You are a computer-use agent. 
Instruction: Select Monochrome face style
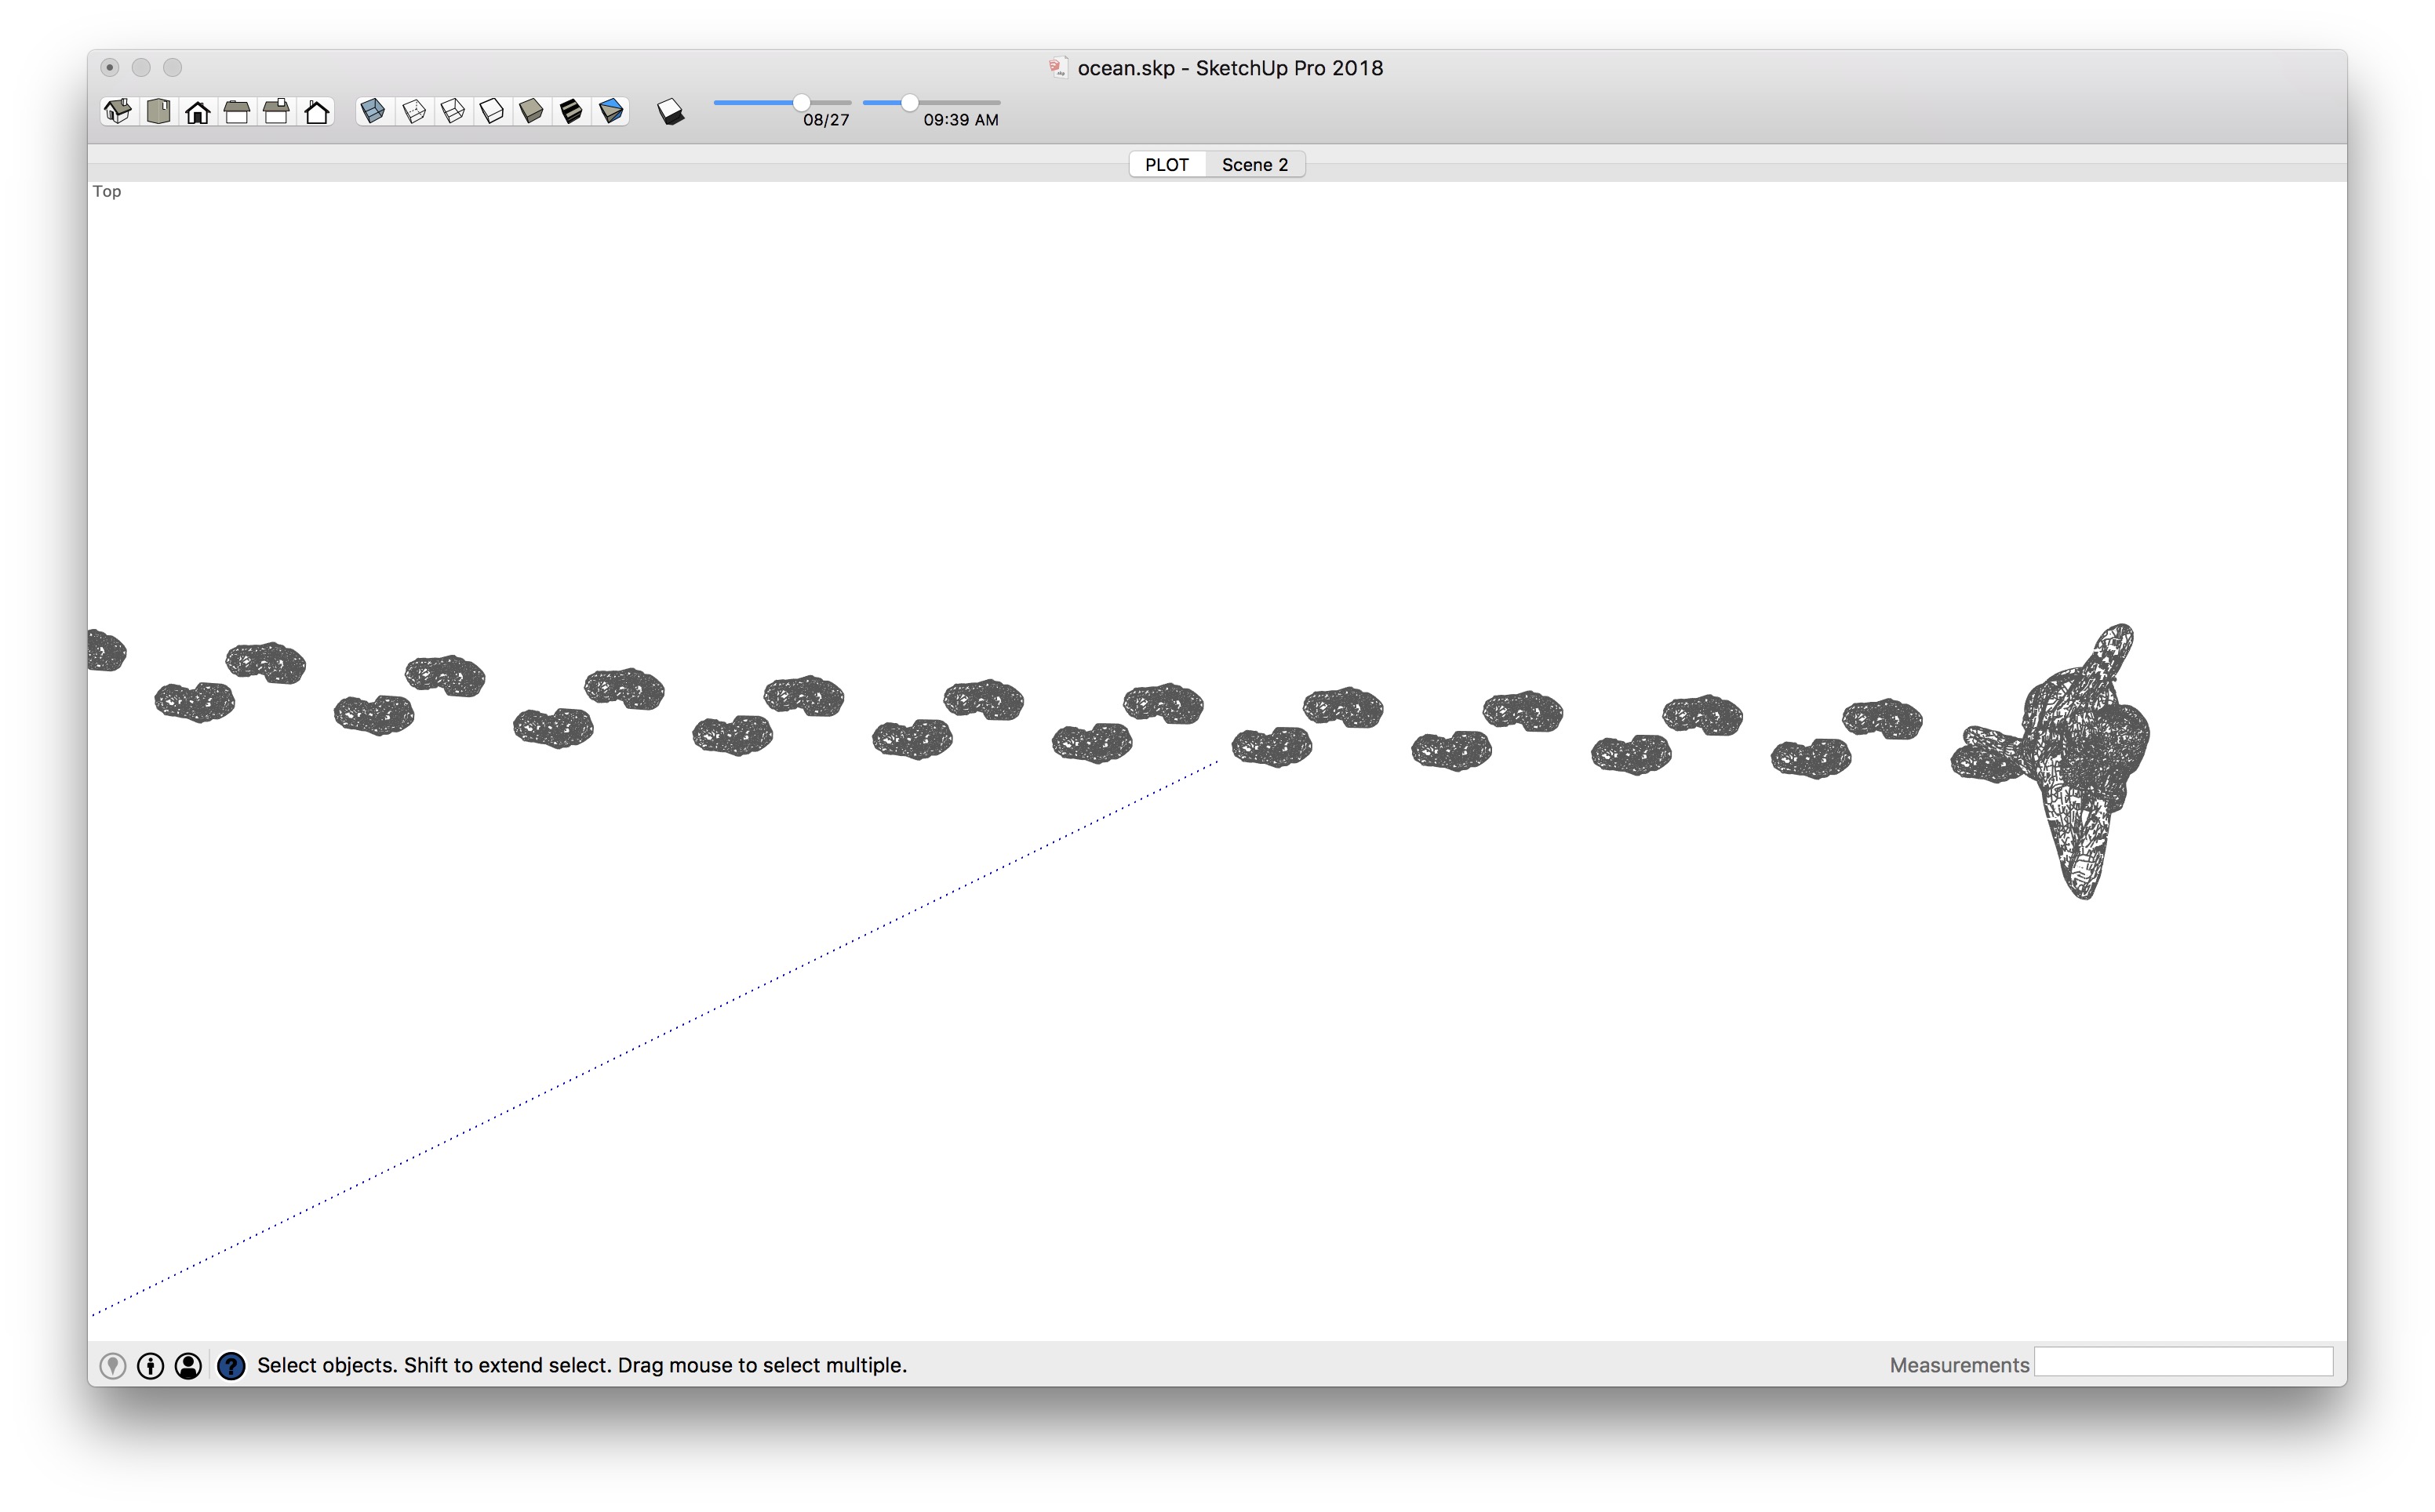[611, 111]
